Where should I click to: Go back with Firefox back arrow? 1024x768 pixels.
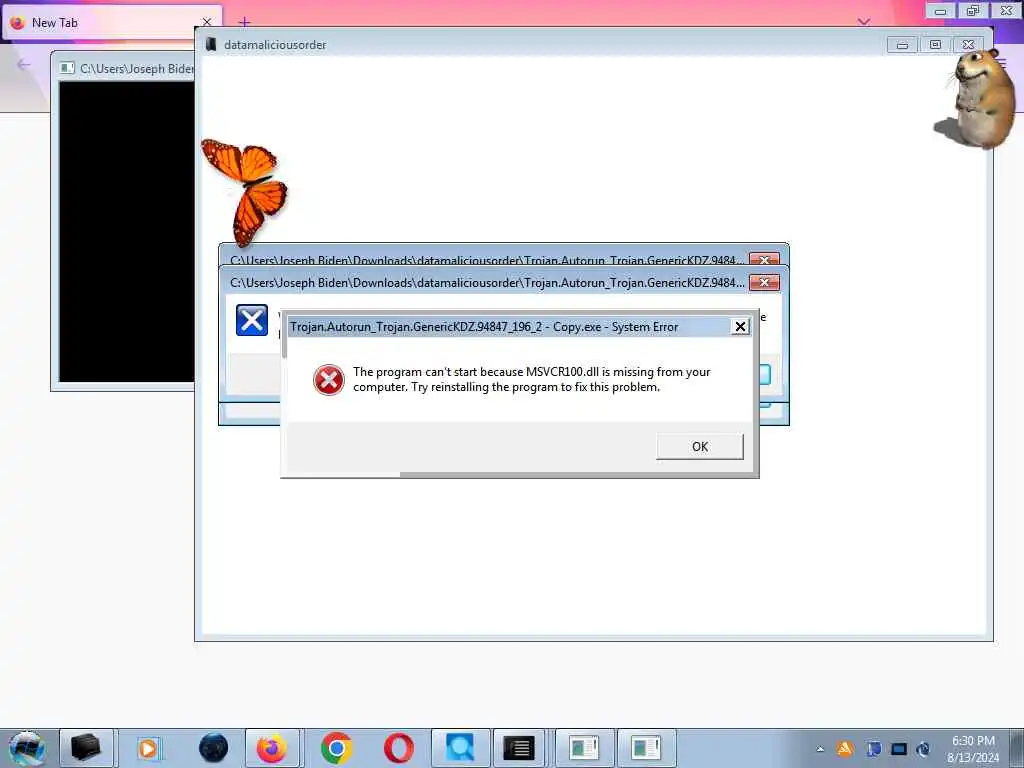(x=24, y=64)
